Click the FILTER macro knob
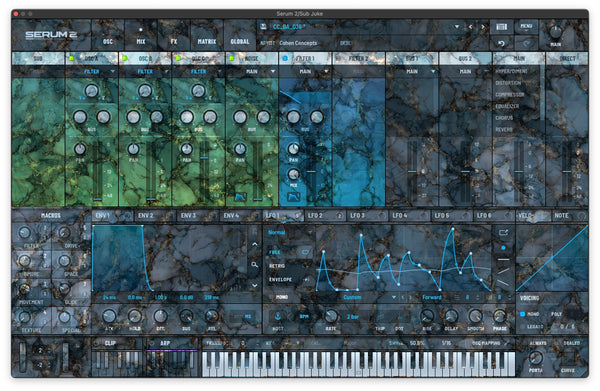This screenshot has height=391, width=600. (x=24, y=232)
